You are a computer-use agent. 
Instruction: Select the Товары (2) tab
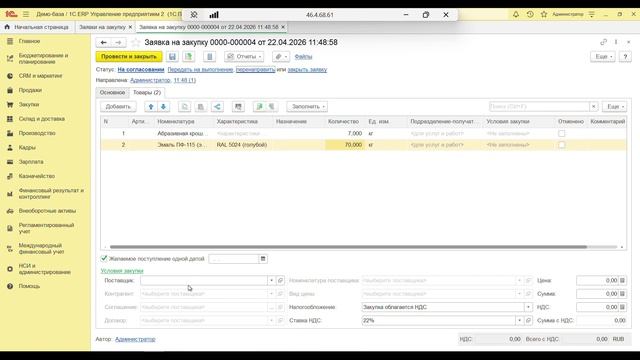pyautogui.click(x=147, y=93)
